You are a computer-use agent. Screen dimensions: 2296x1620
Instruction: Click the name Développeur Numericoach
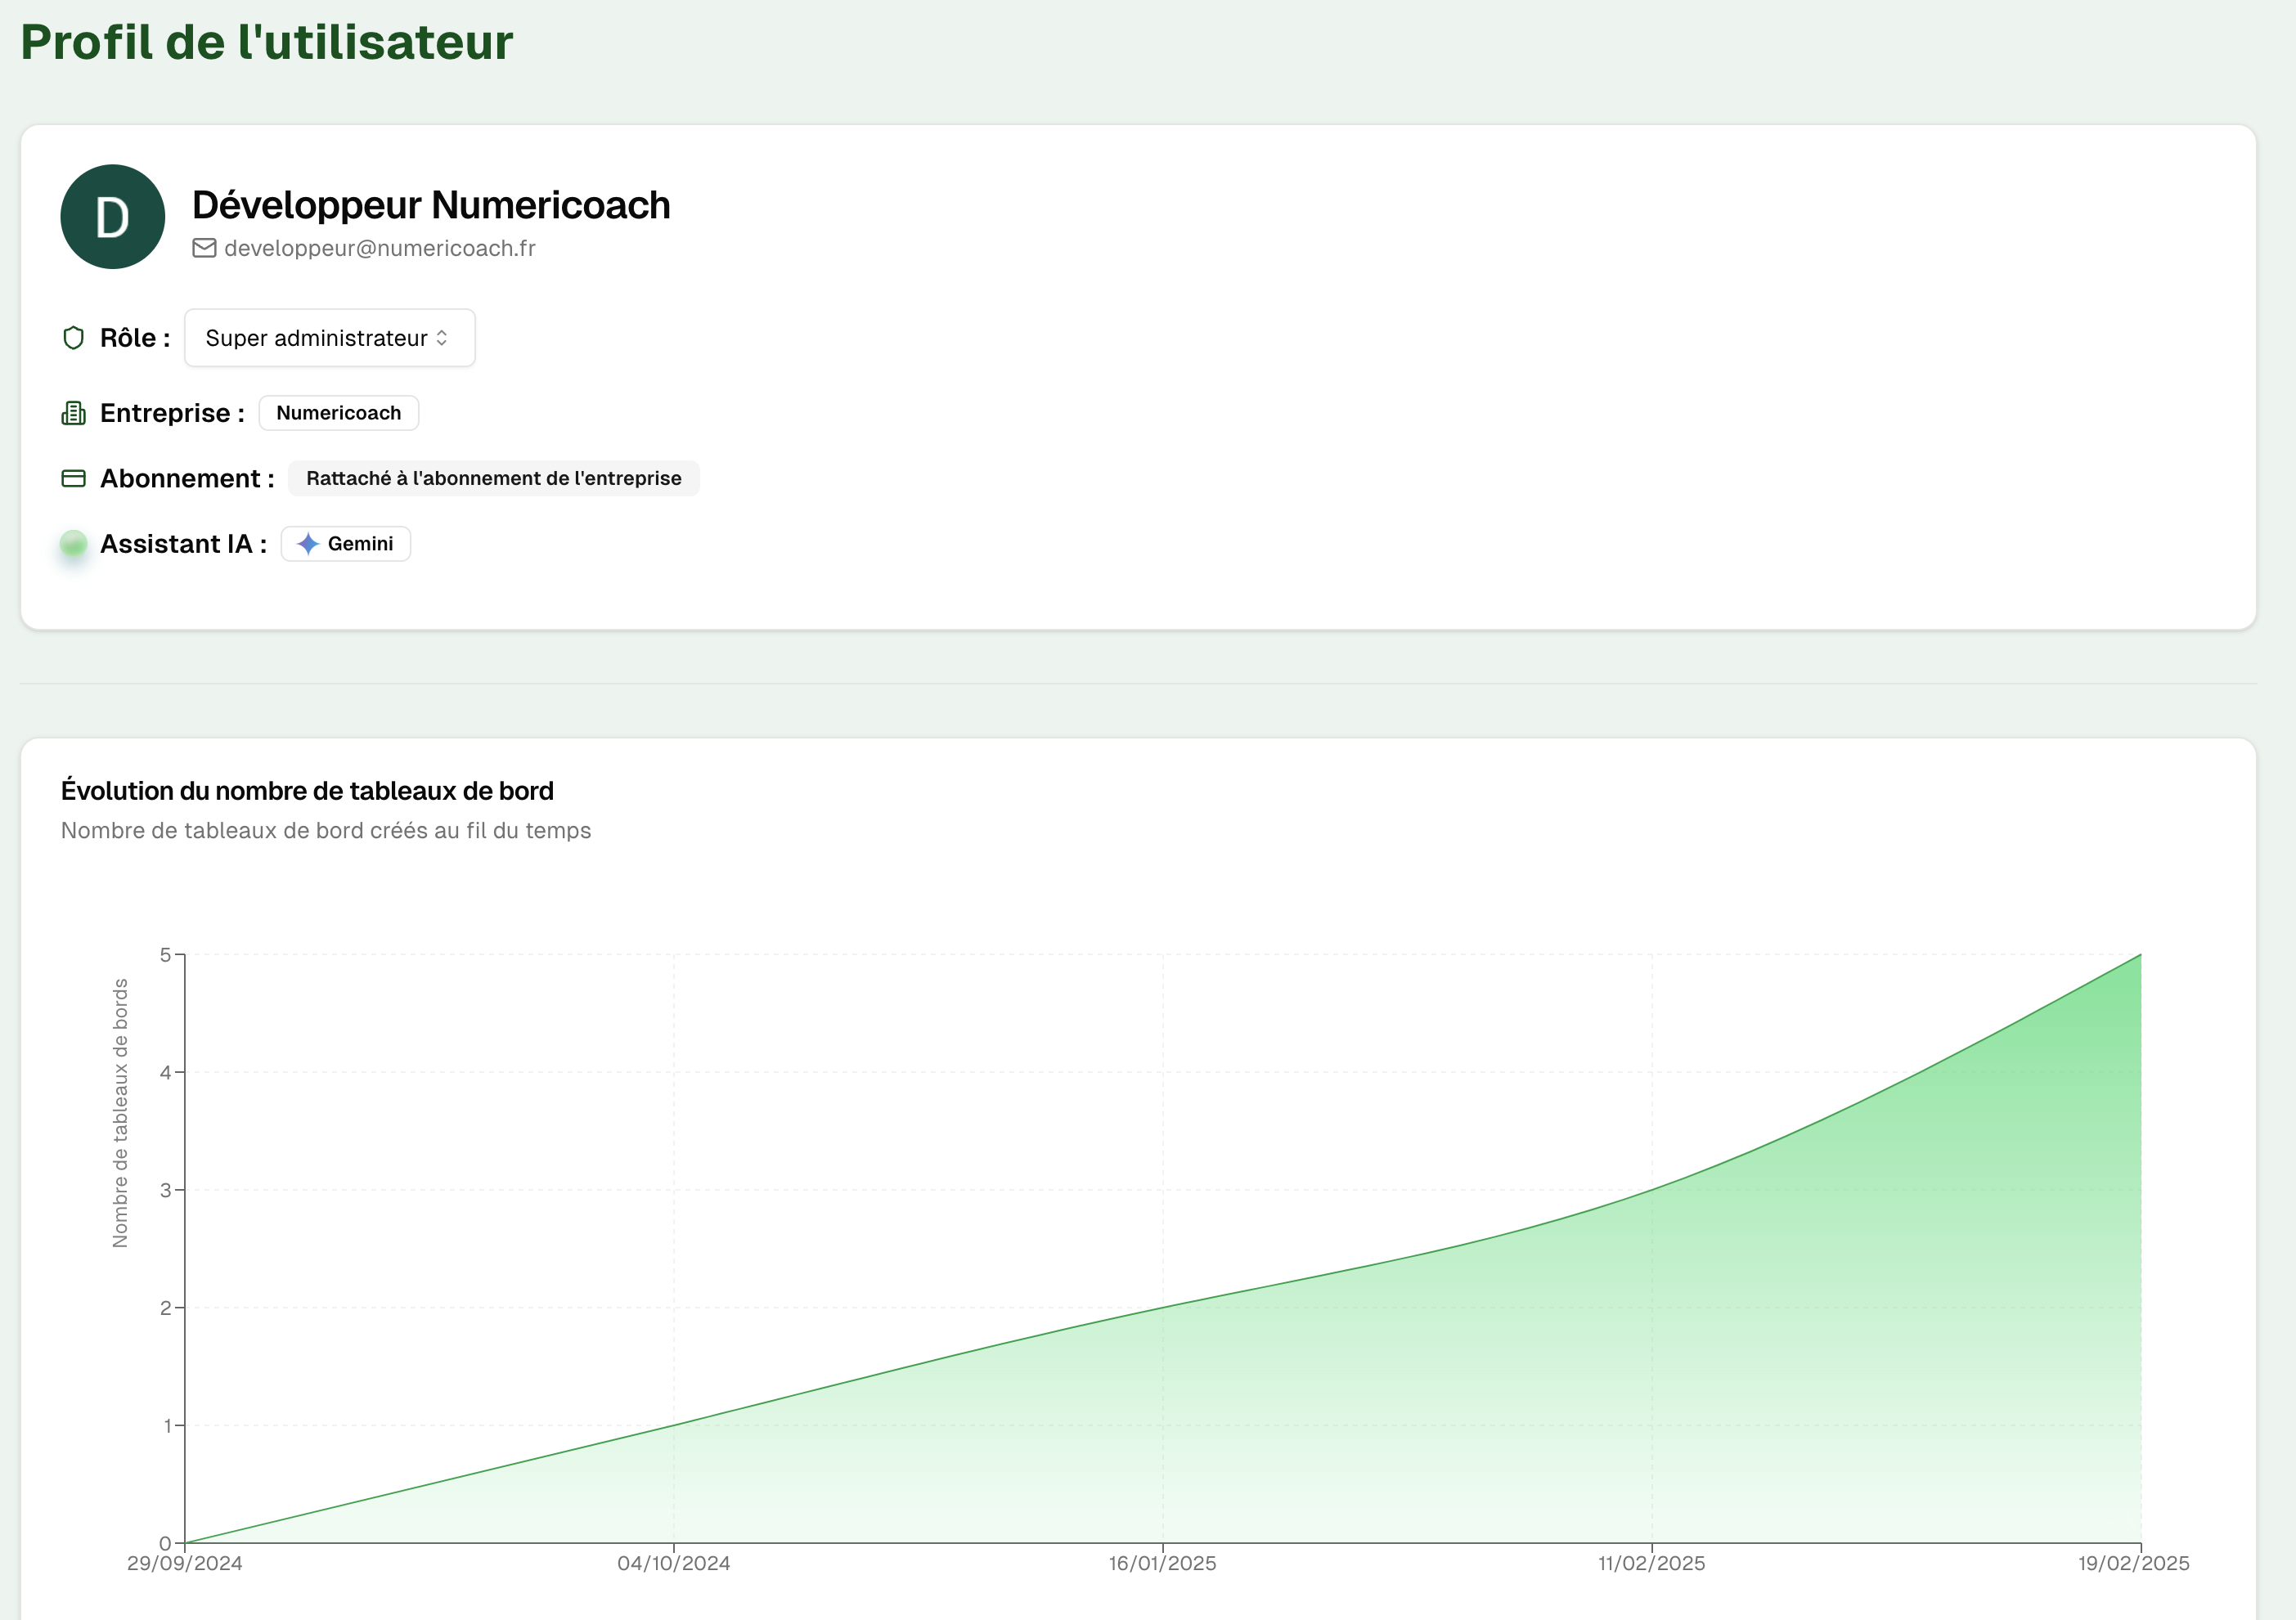[431, 205]
